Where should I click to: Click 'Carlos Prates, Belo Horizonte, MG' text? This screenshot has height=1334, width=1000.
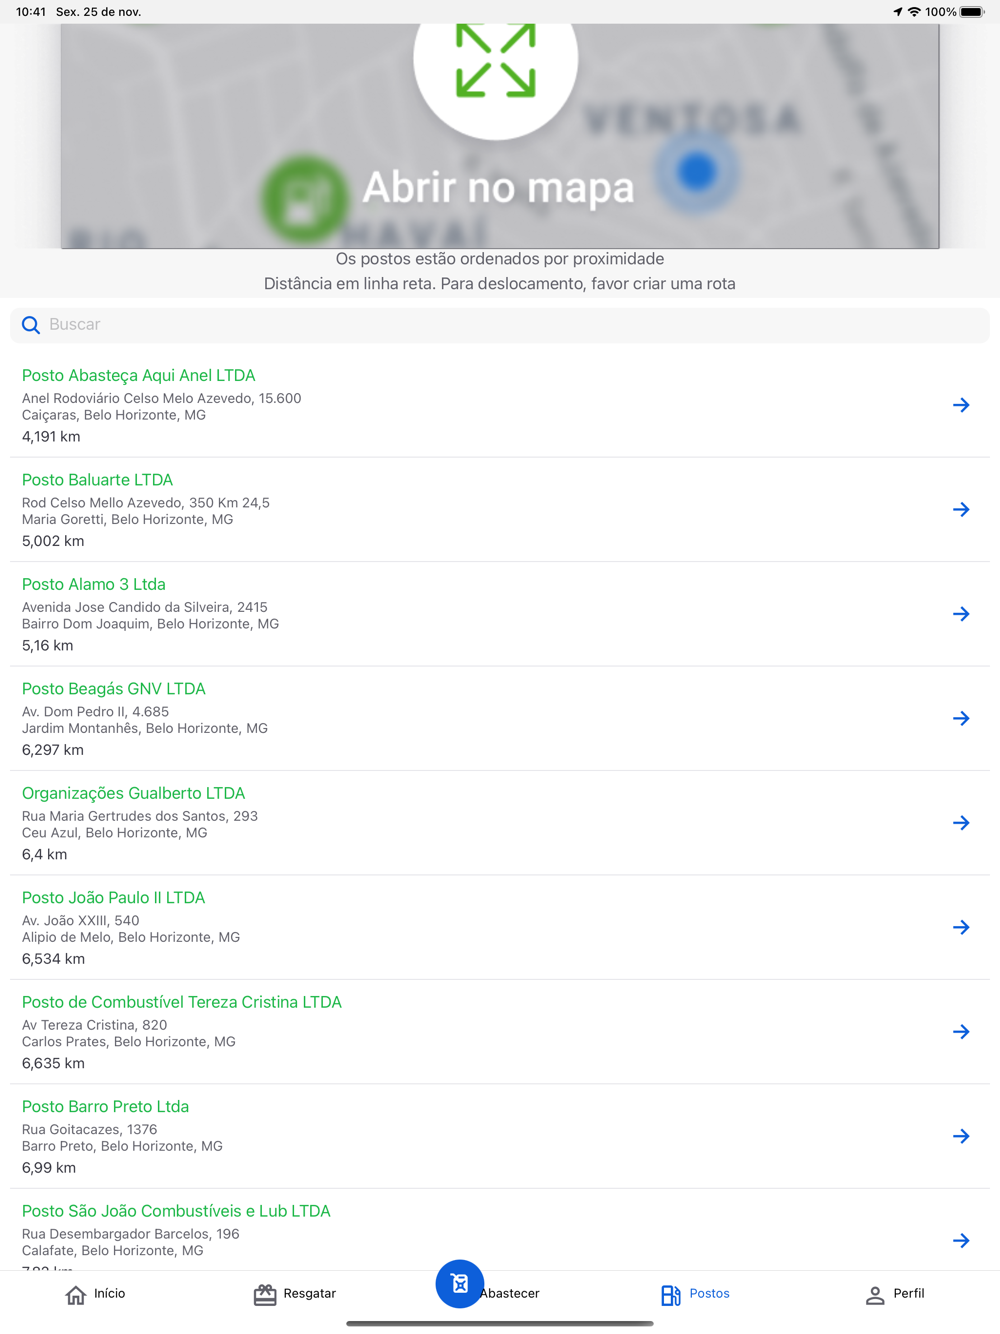click(x=129, y=1042)
